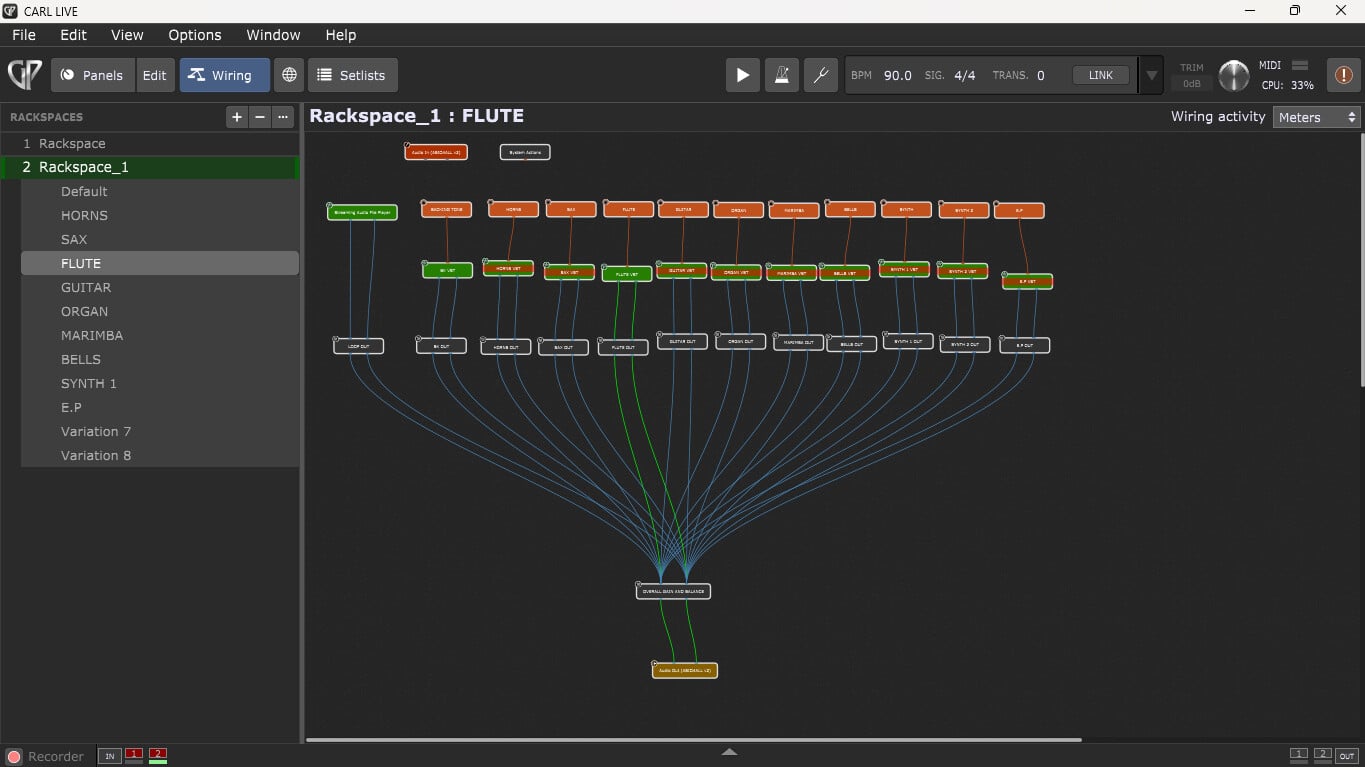Add a new rackspace with plus
1365x767 pixels.
pyautogui.click(x=237, y=117)
